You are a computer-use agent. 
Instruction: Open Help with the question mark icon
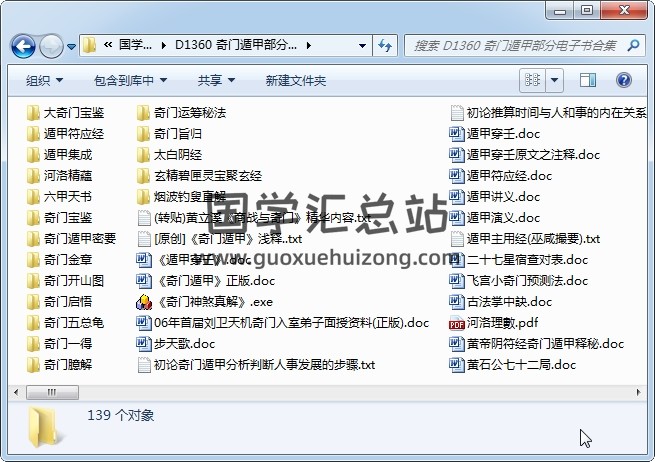click(x=623, y=80)
